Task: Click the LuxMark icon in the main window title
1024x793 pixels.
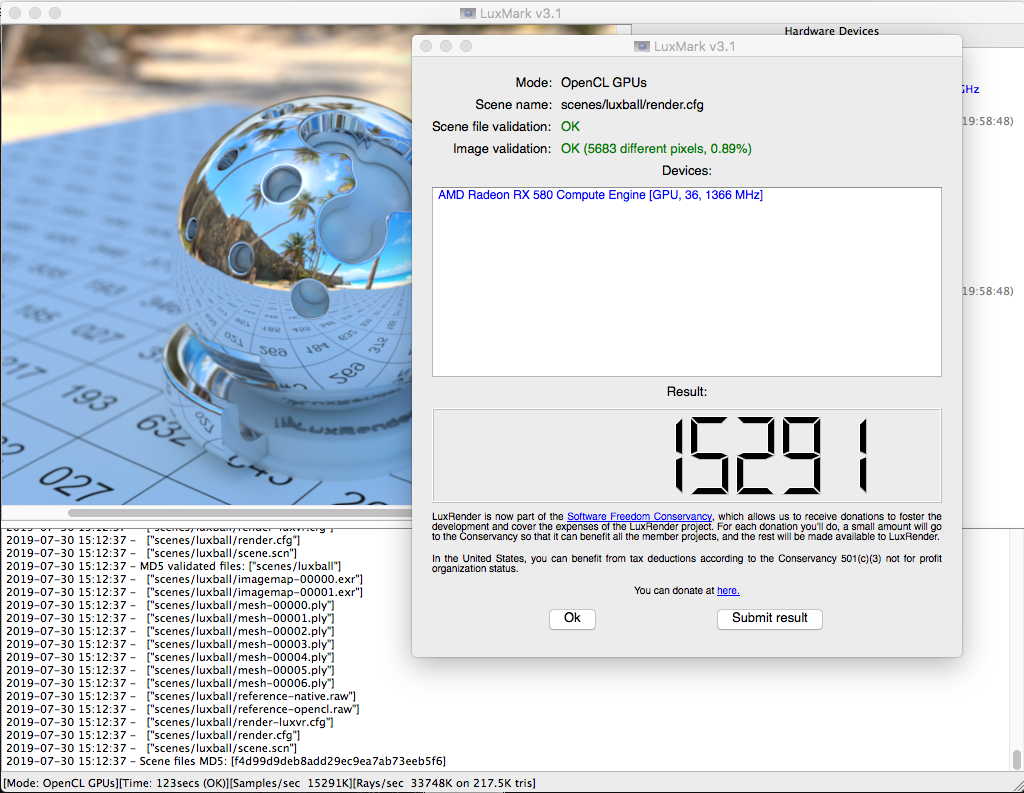Action: (468, 13)
